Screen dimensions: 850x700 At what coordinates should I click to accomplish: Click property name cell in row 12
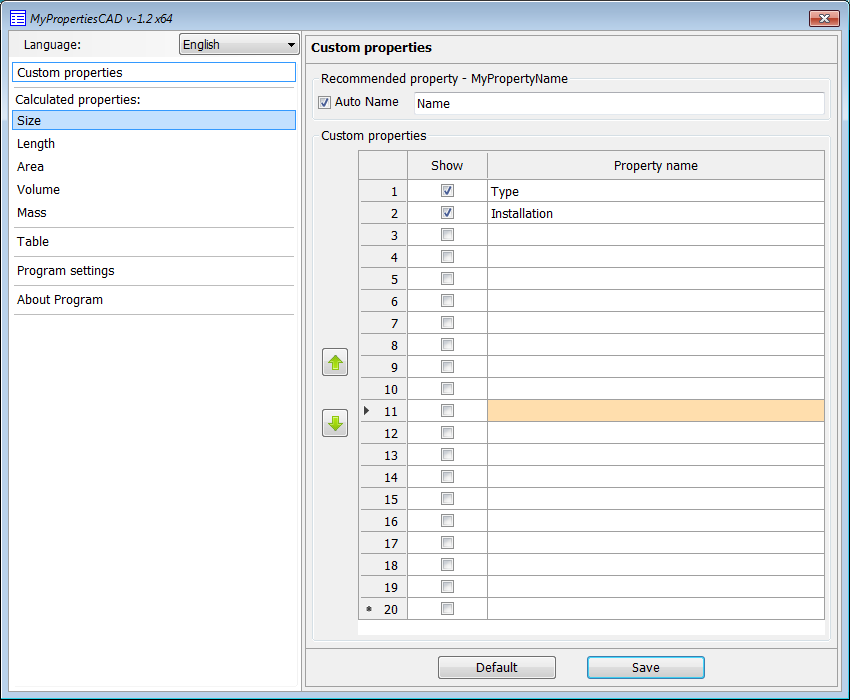(656, 433)
